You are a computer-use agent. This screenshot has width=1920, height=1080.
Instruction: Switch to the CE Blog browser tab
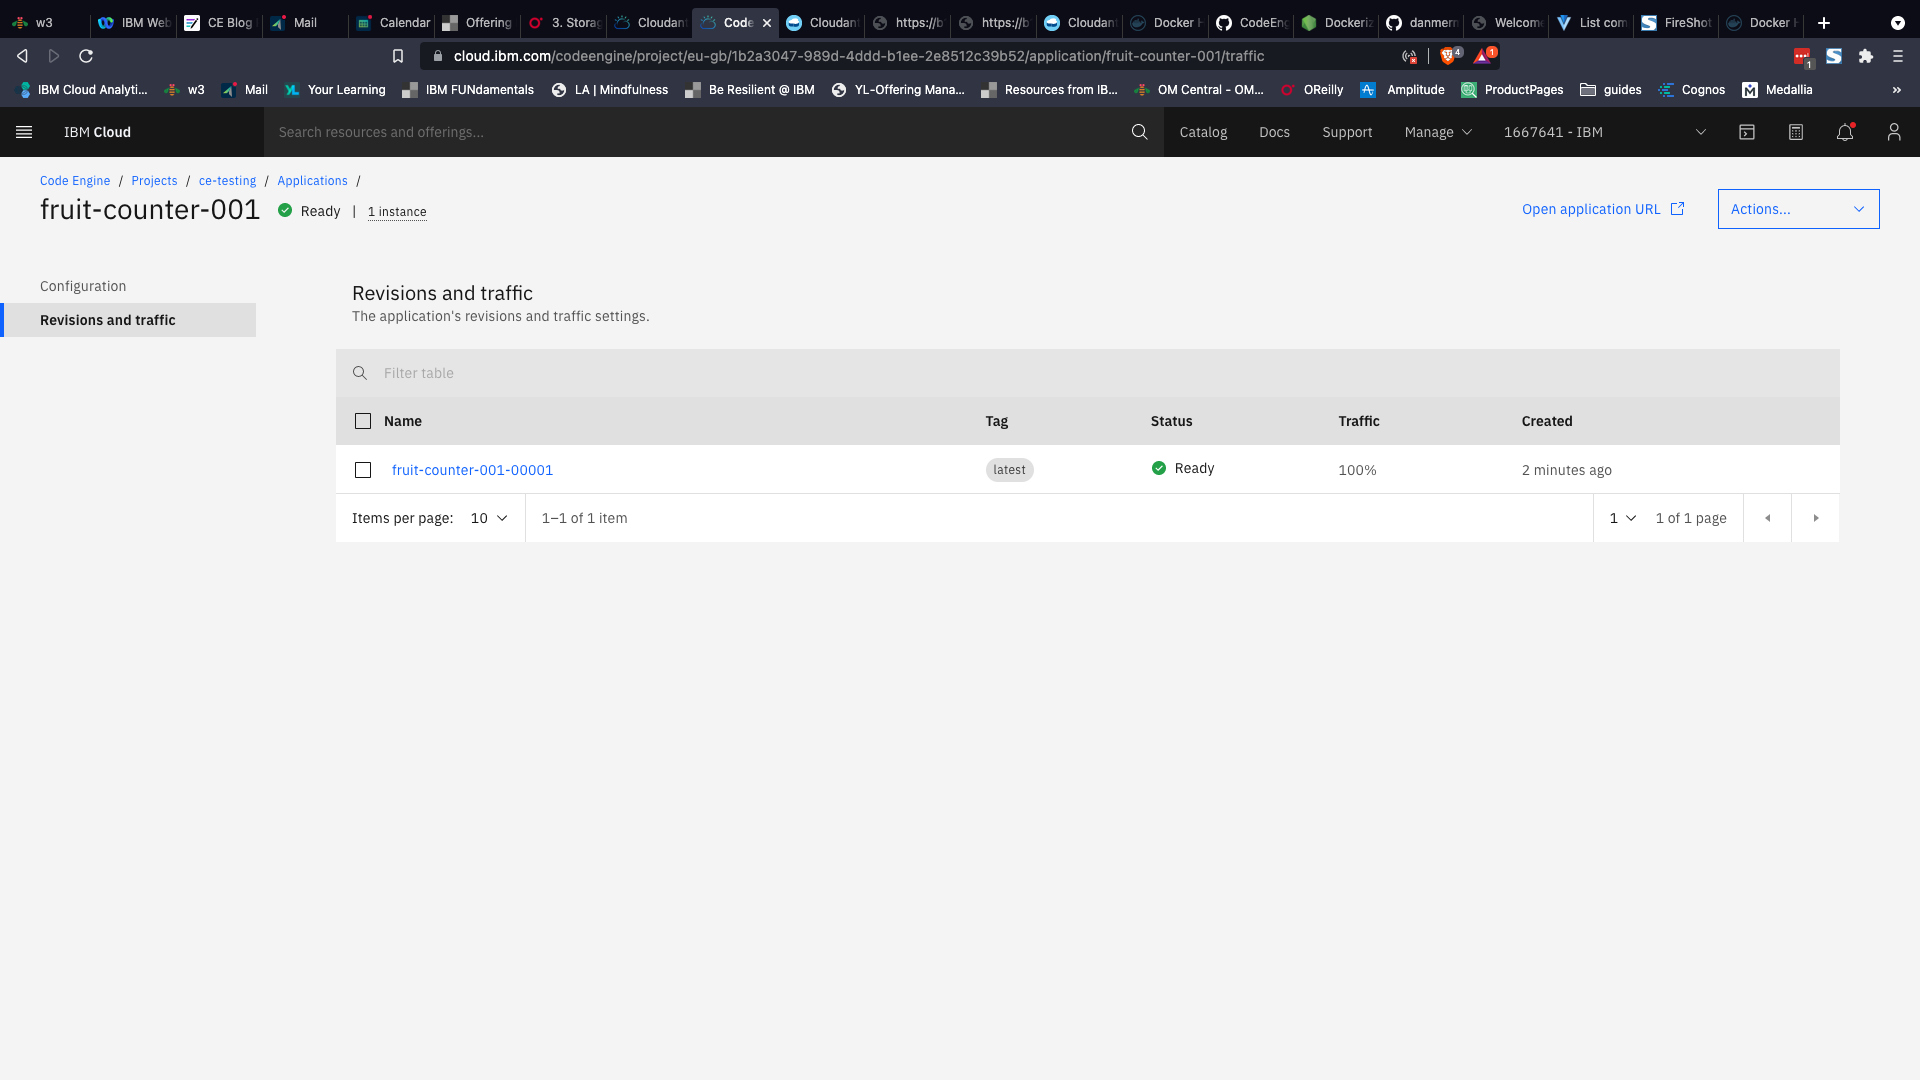pos(219,22)
